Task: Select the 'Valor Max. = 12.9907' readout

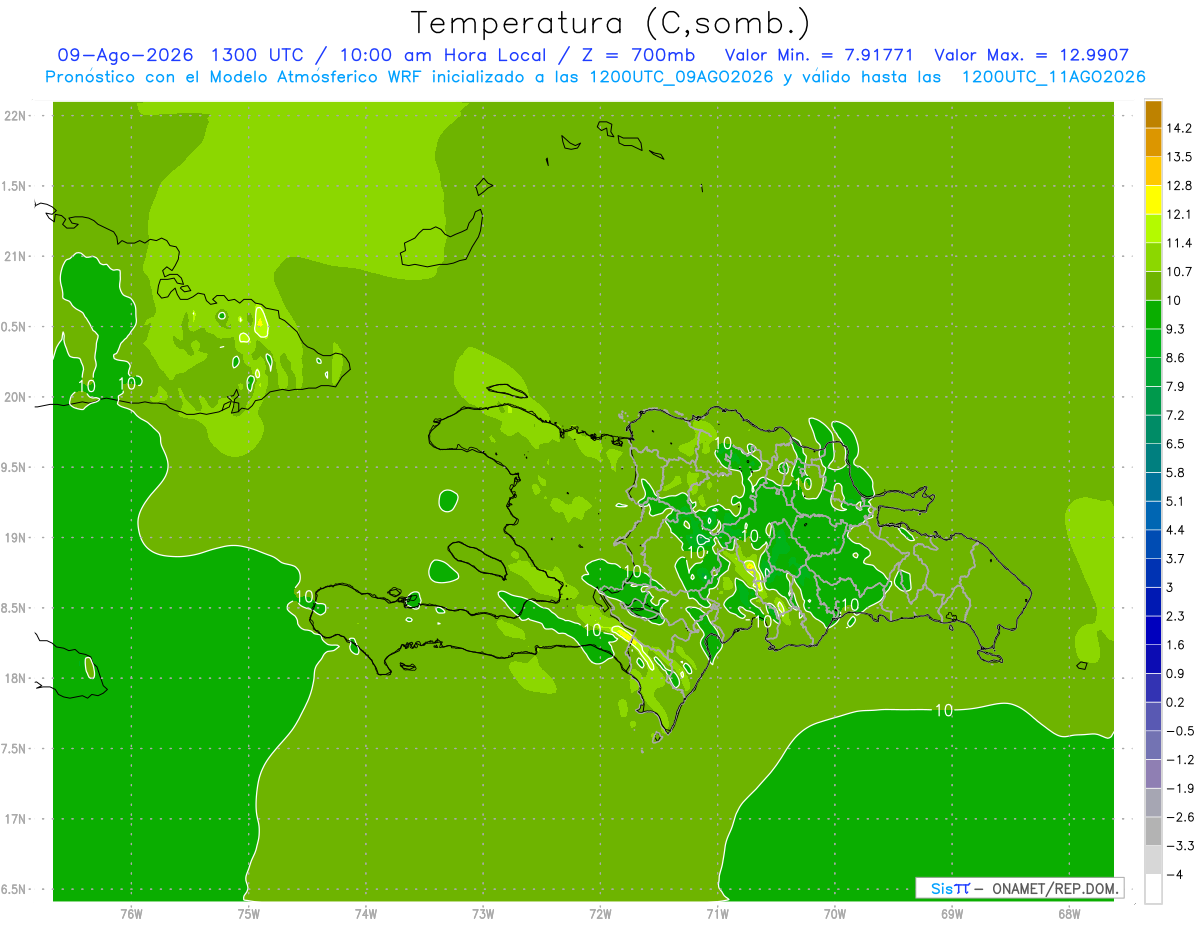Action: pyautogui.click(x=1031, y=55)
